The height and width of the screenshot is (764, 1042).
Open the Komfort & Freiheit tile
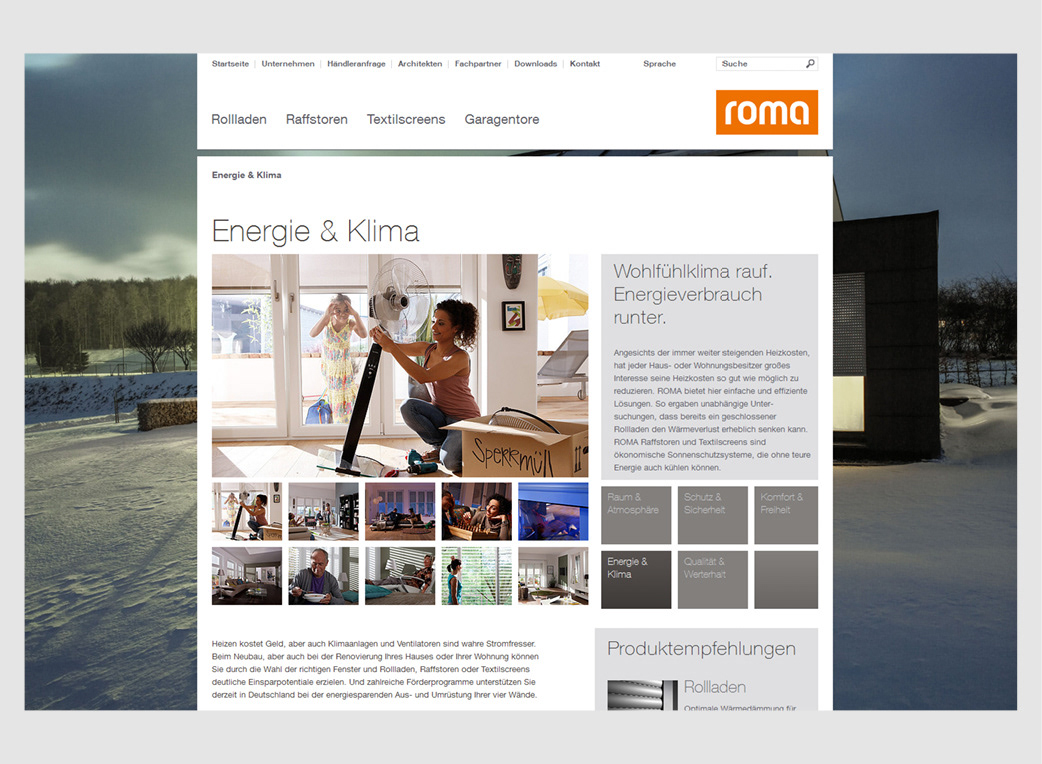pos(786,515)
